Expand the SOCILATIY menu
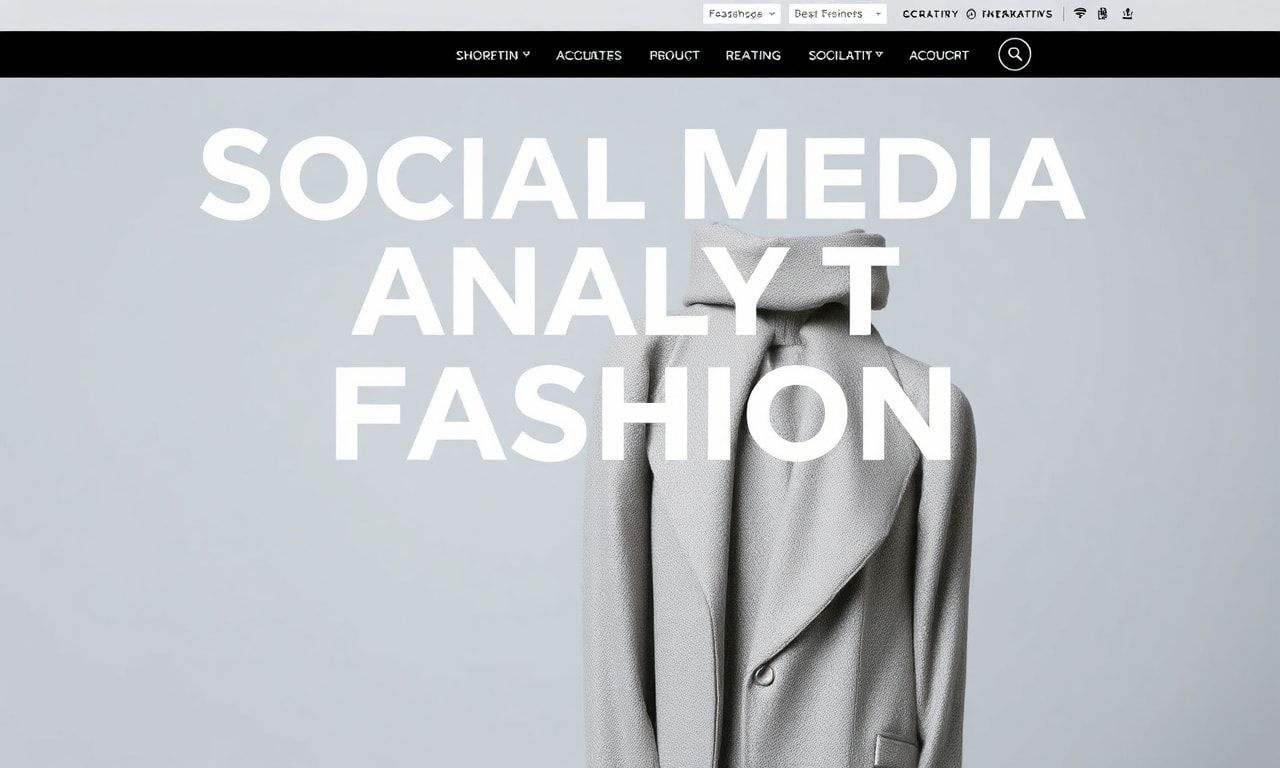1280x768 pixels. coord(846,55)
